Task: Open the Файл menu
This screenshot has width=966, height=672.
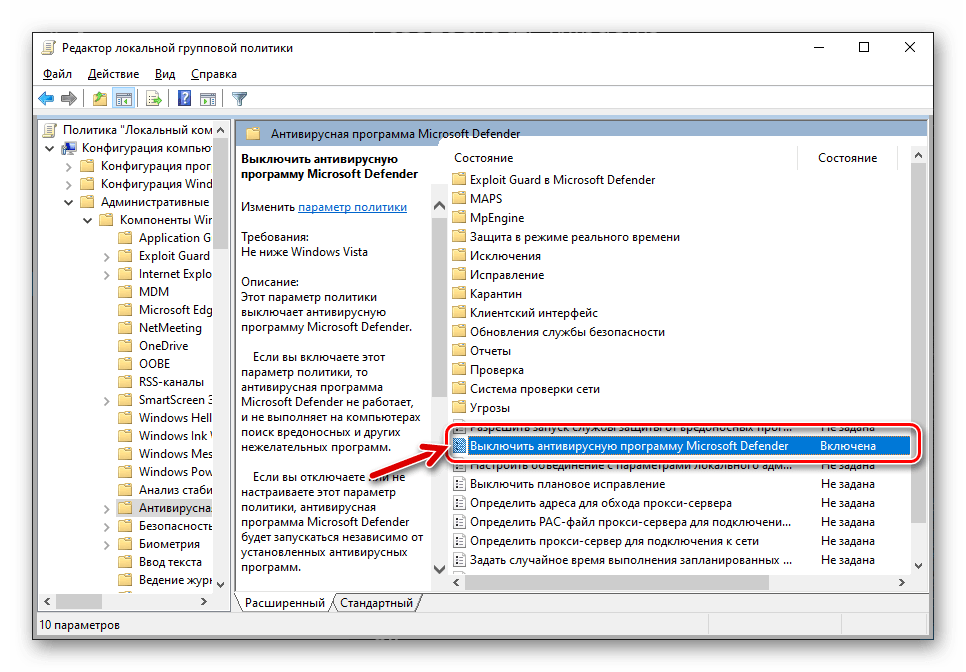Action: pos(57,74)
